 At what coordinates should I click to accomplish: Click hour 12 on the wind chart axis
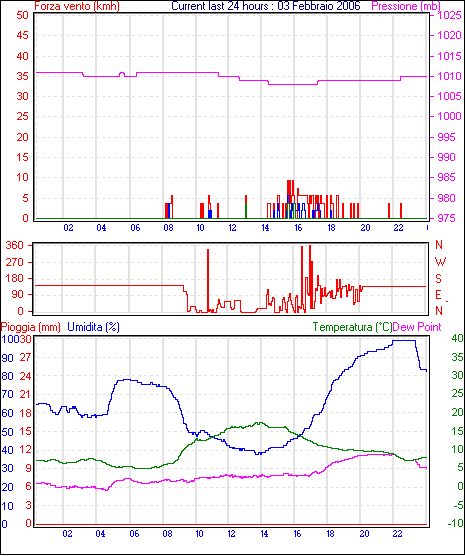click(x=232, y=228)
